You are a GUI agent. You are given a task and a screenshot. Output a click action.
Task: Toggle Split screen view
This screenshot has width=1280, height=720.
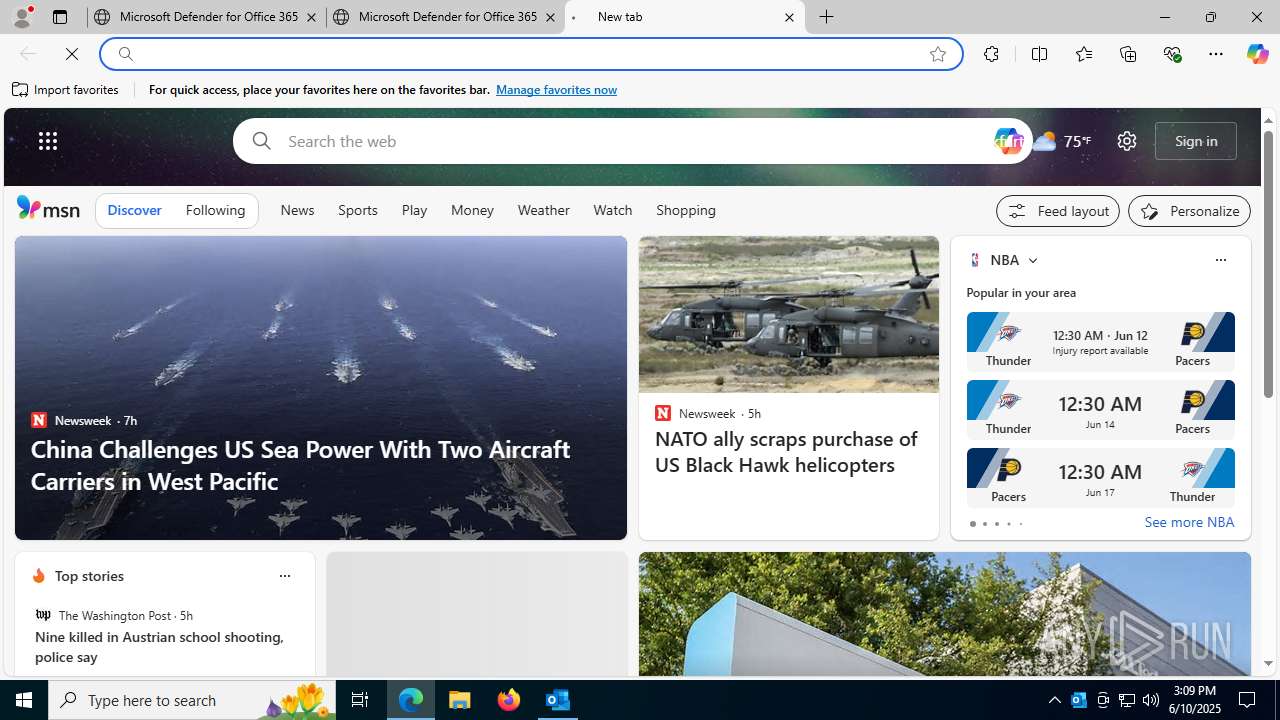(x=1039, y=54)
